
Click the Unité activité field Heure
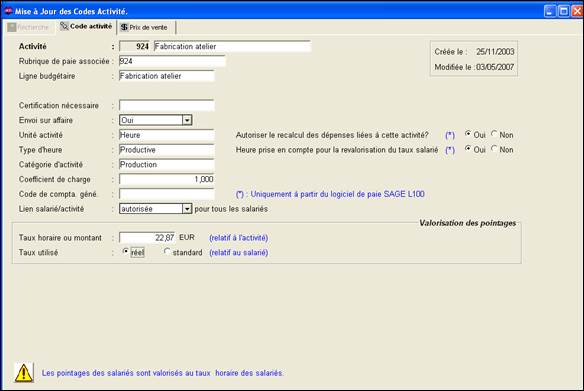coord(166,135)
